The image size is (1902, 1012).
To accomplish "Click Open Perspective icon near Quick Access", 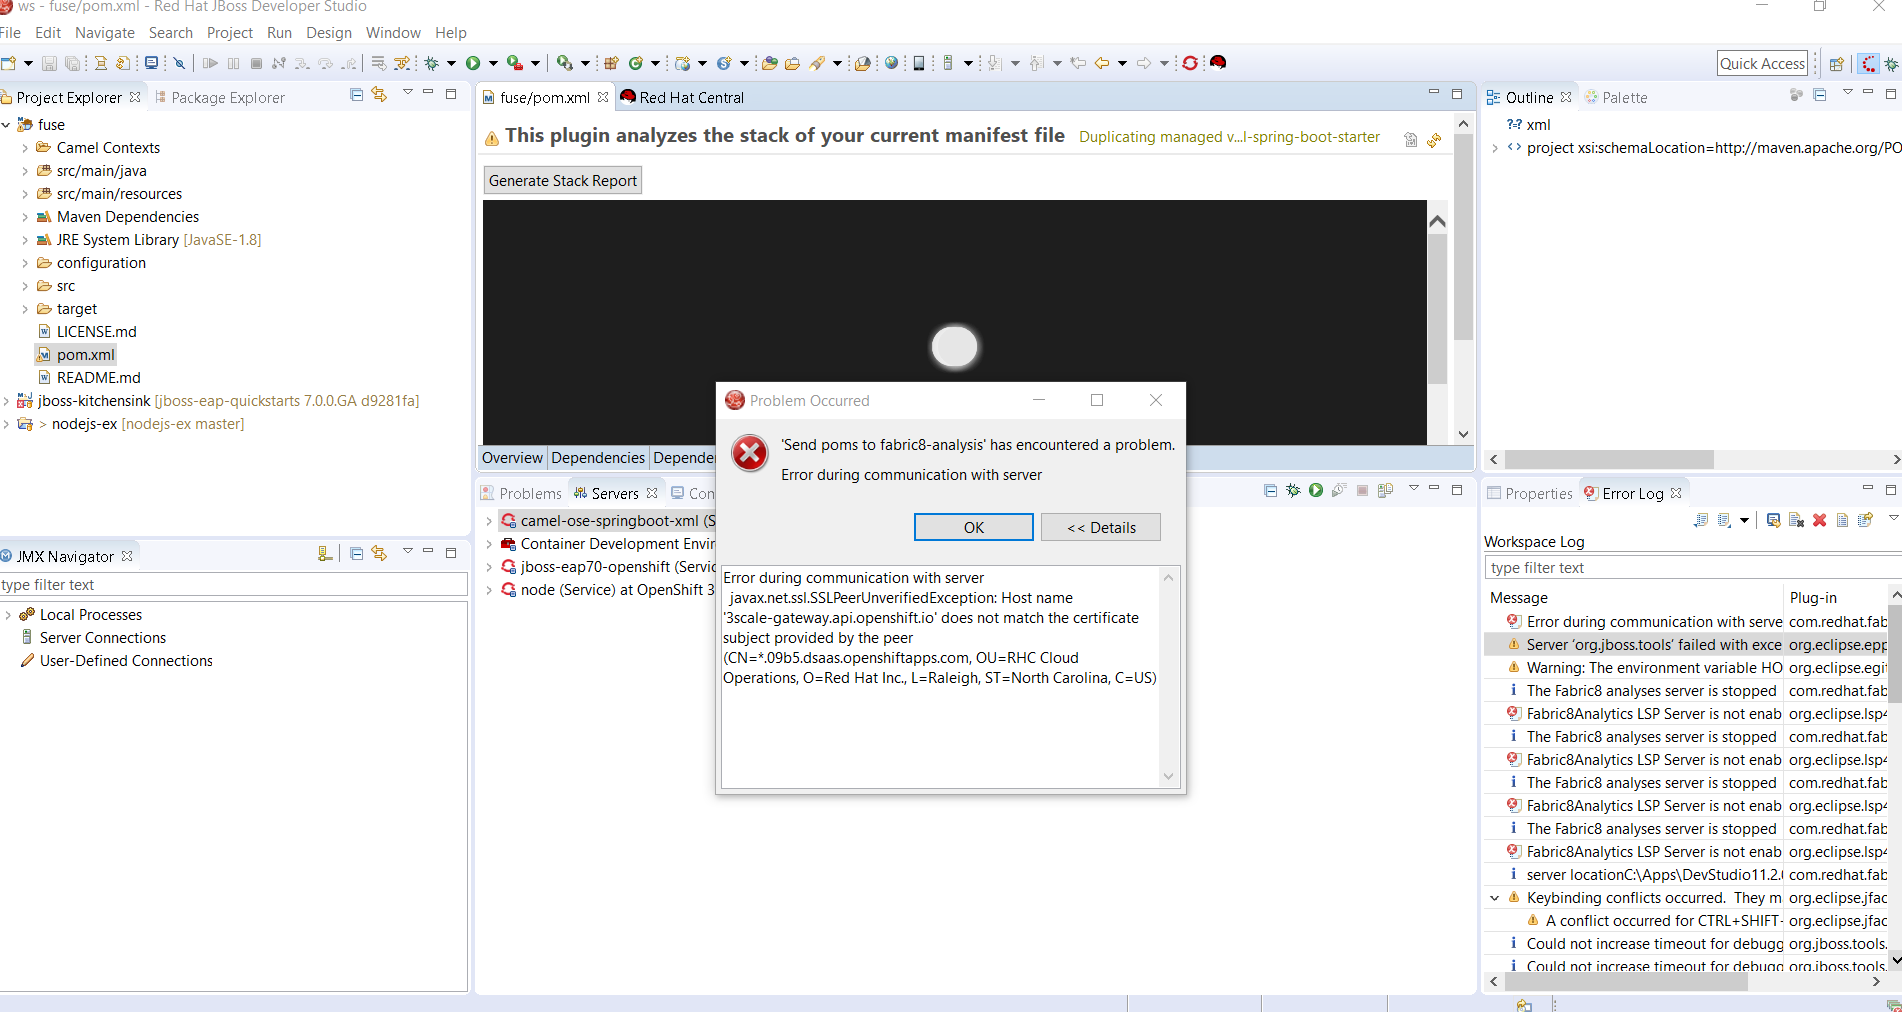I will click(1836, 64).
